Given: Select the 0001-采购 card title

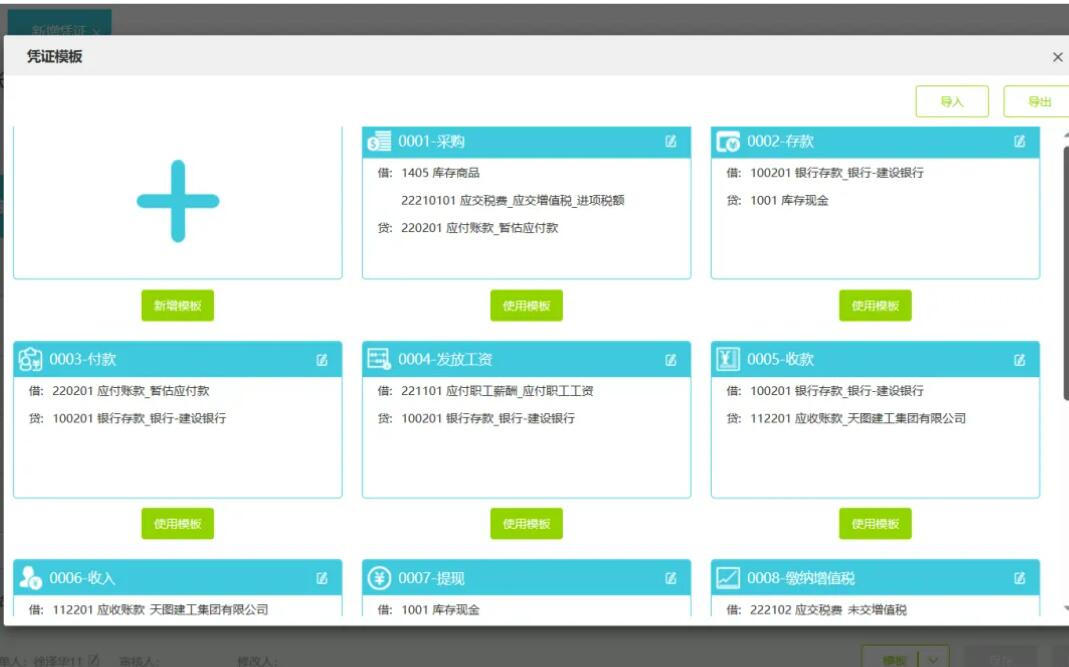Looking at the screenshot, I should [431, 142].
